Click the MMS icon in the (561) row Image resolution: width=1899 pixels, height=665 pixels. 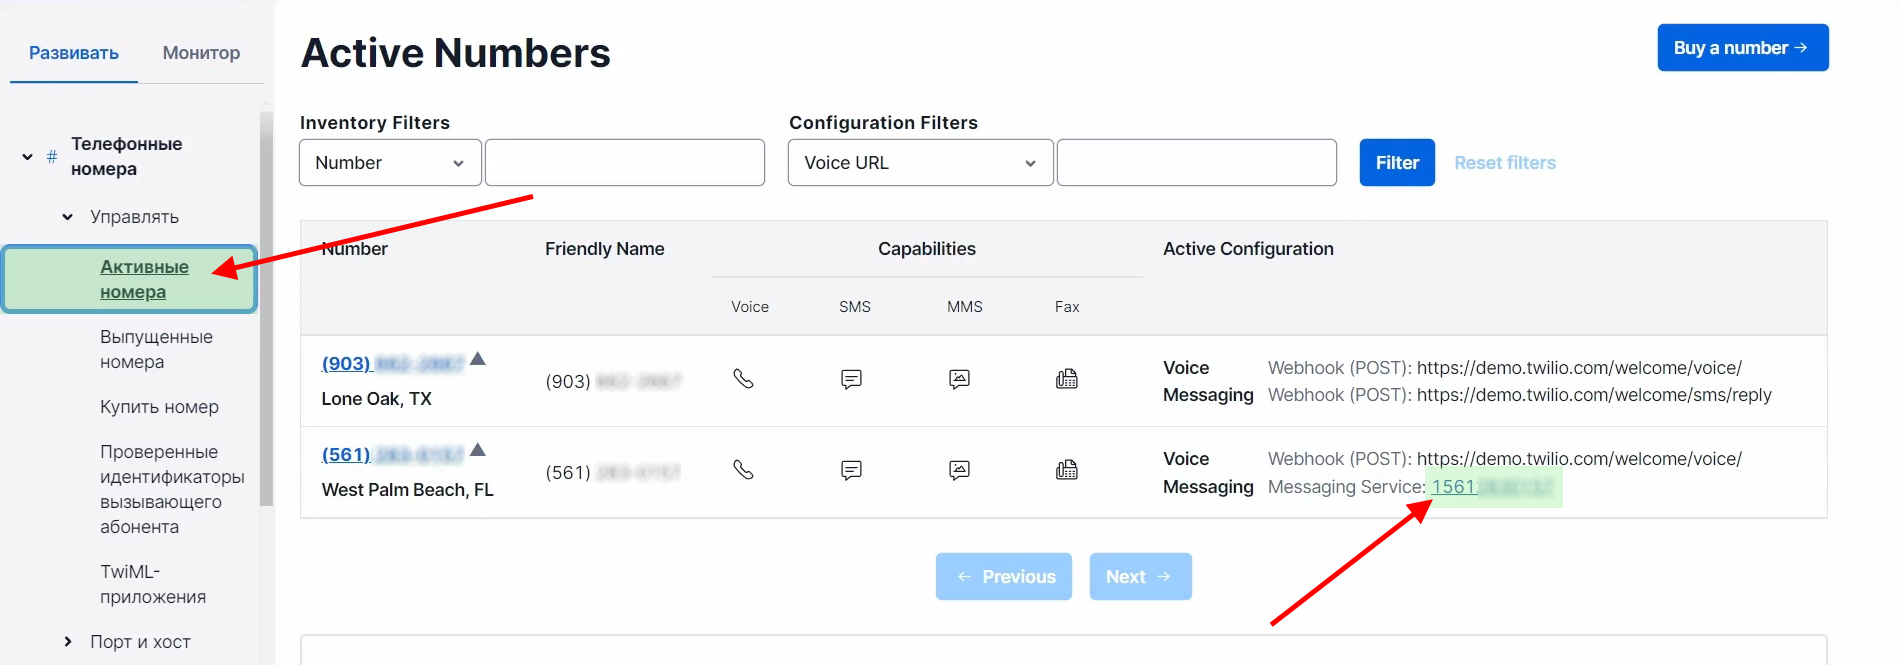coord(959,470)
